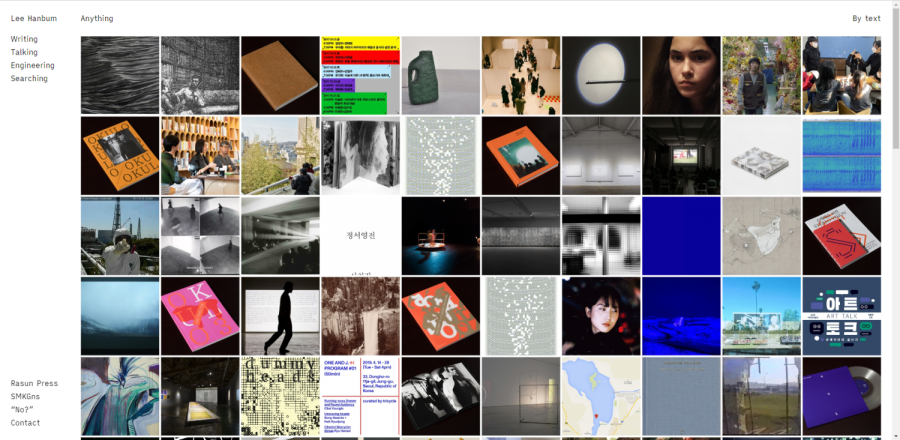Open the "No?" link
Screen dimensions: 900x440
pyautogui.click(x=22, y=409)
